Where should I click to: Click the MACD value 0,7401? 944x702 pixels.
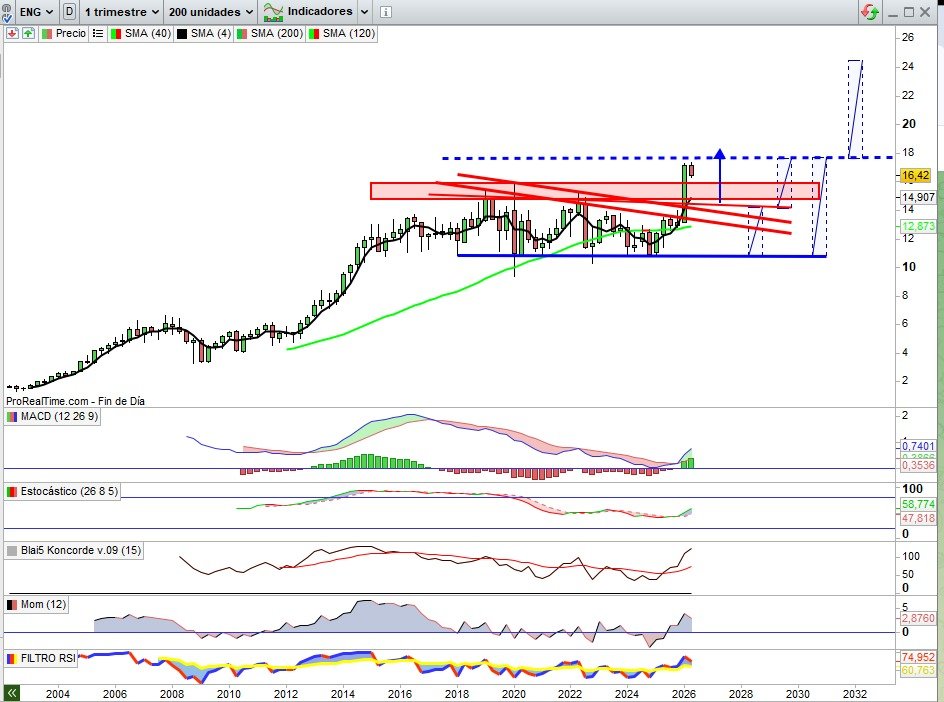(918, 446)
